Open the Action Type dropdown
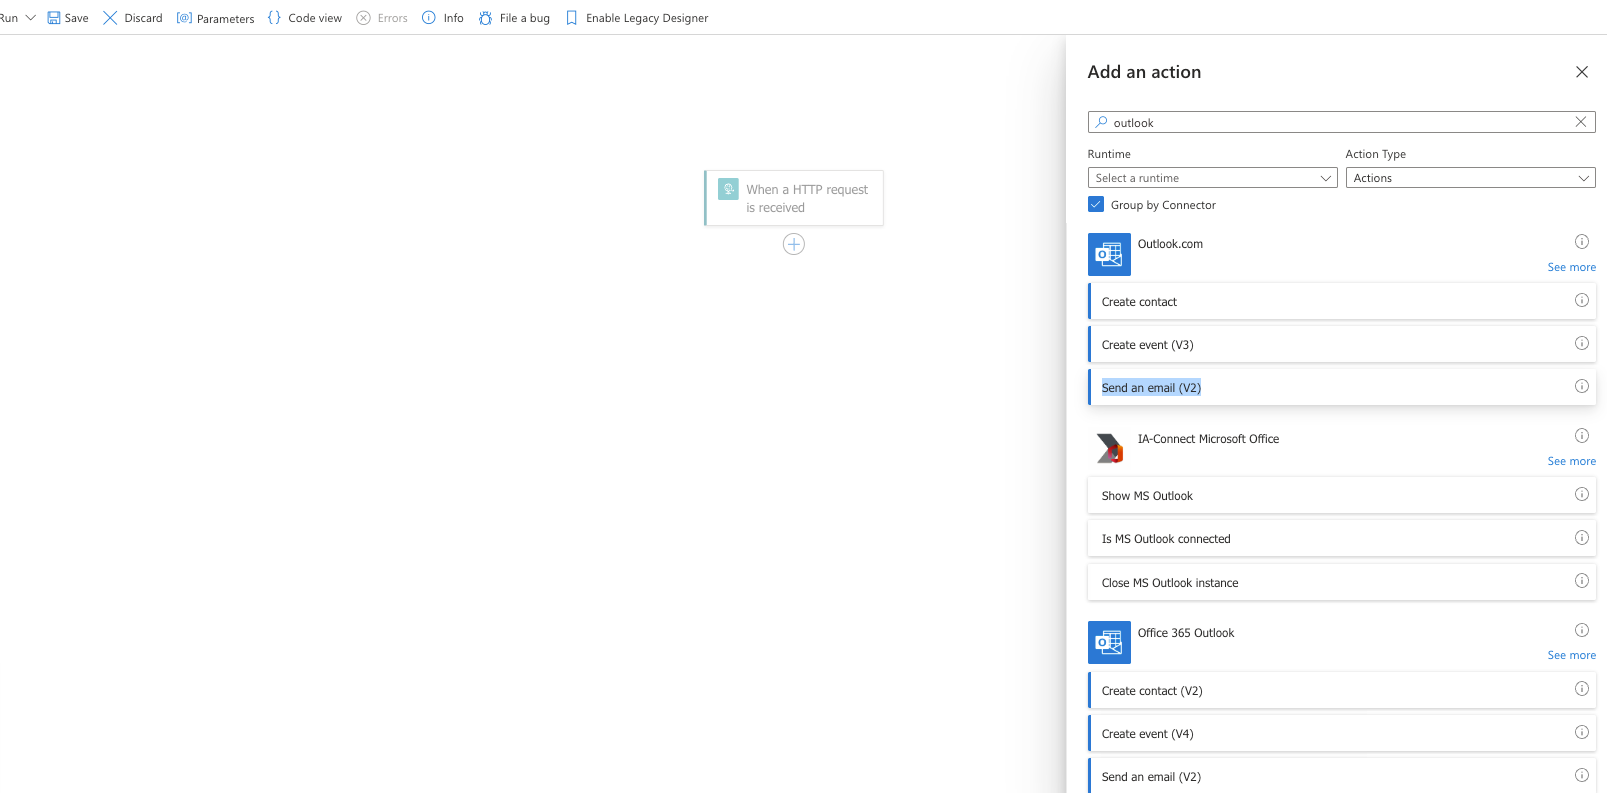The width and height of the screenshot is (1607, 793). tap(1470, 178)
